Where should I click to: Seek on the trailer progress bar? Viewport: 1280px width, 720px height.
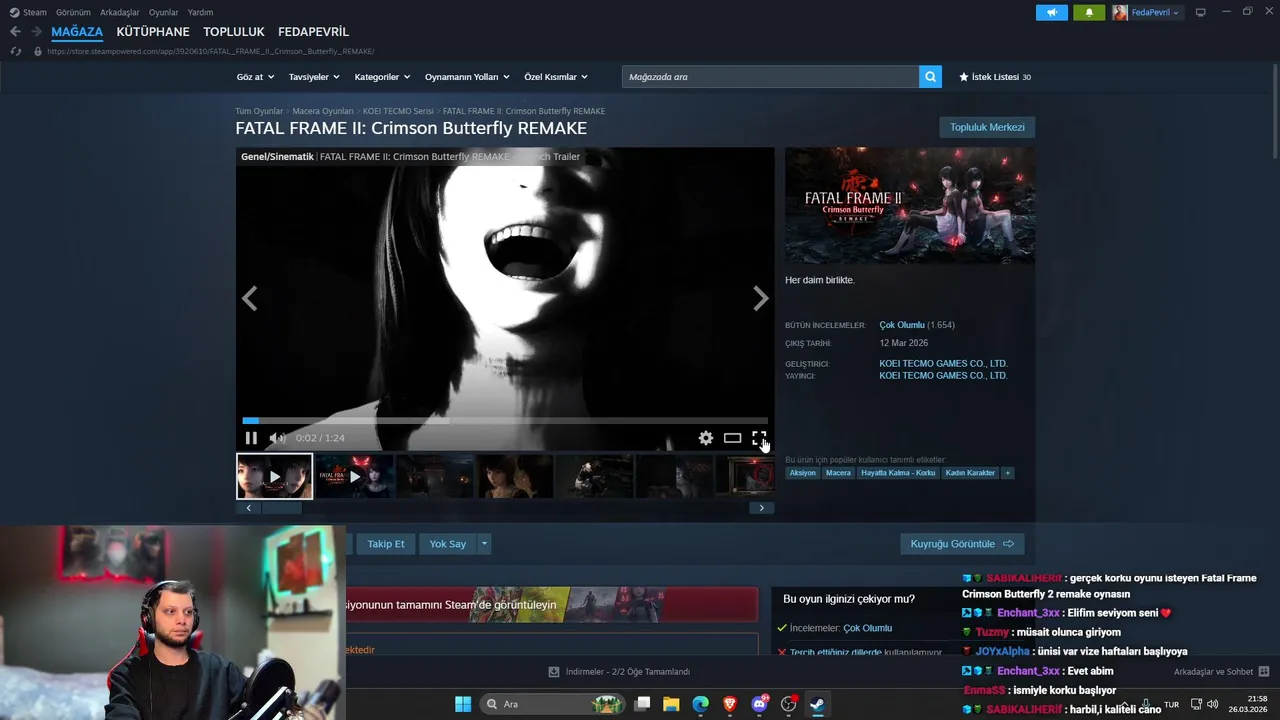tap(505, 421)
